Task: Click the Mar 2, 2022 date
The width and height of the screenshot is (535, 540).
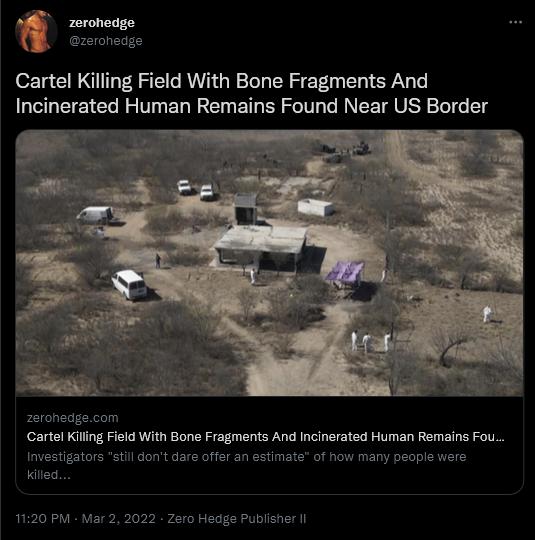Action: pos(119,519)
